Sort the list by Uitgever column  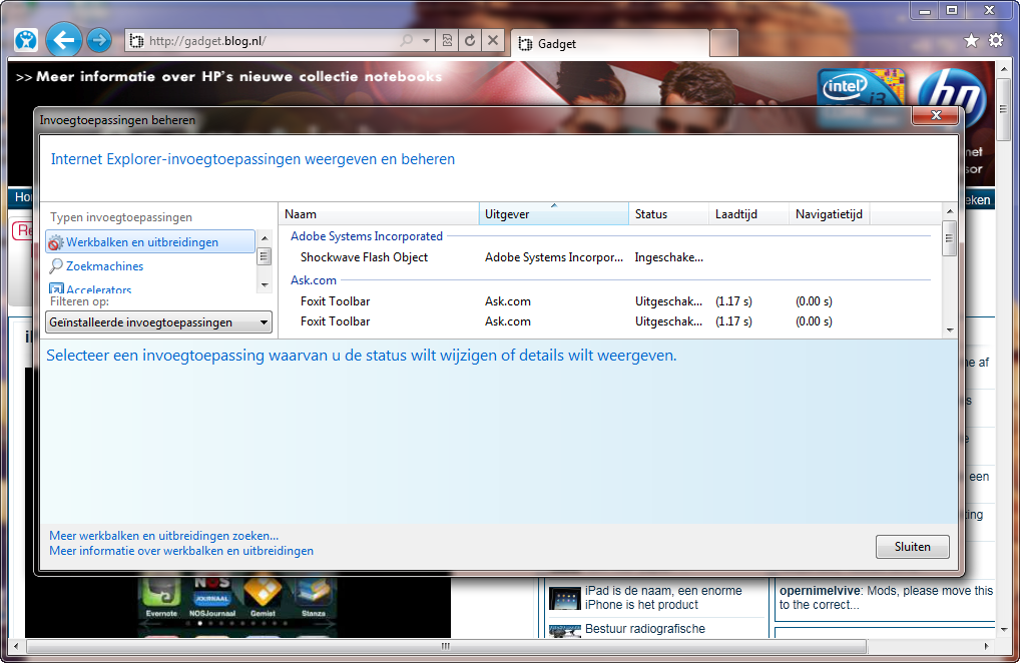(x=554, y=214)
